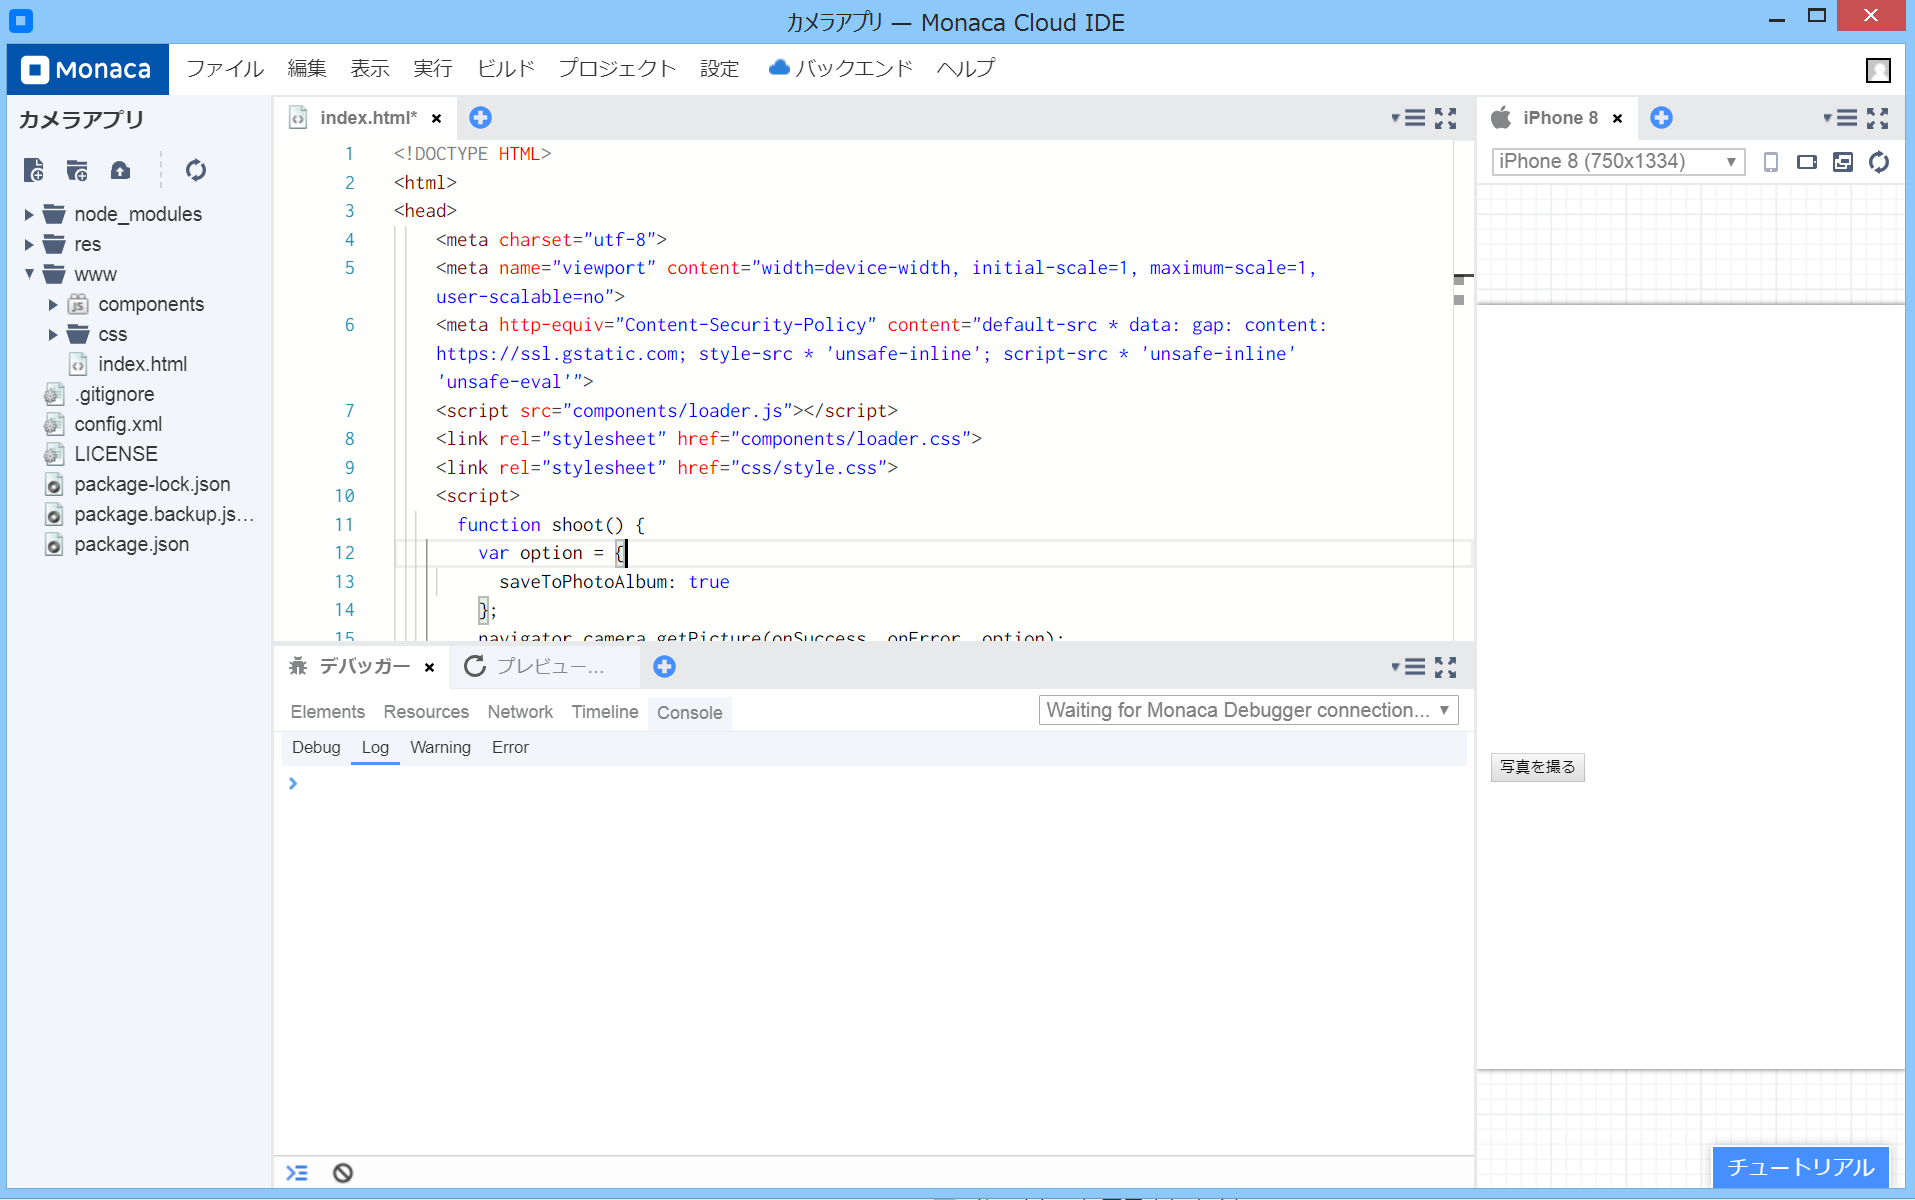Add a new tab in debugger pane
Image resolution: width=1915 pixels, height=1200 pixels.
click(x=664, y=667)
